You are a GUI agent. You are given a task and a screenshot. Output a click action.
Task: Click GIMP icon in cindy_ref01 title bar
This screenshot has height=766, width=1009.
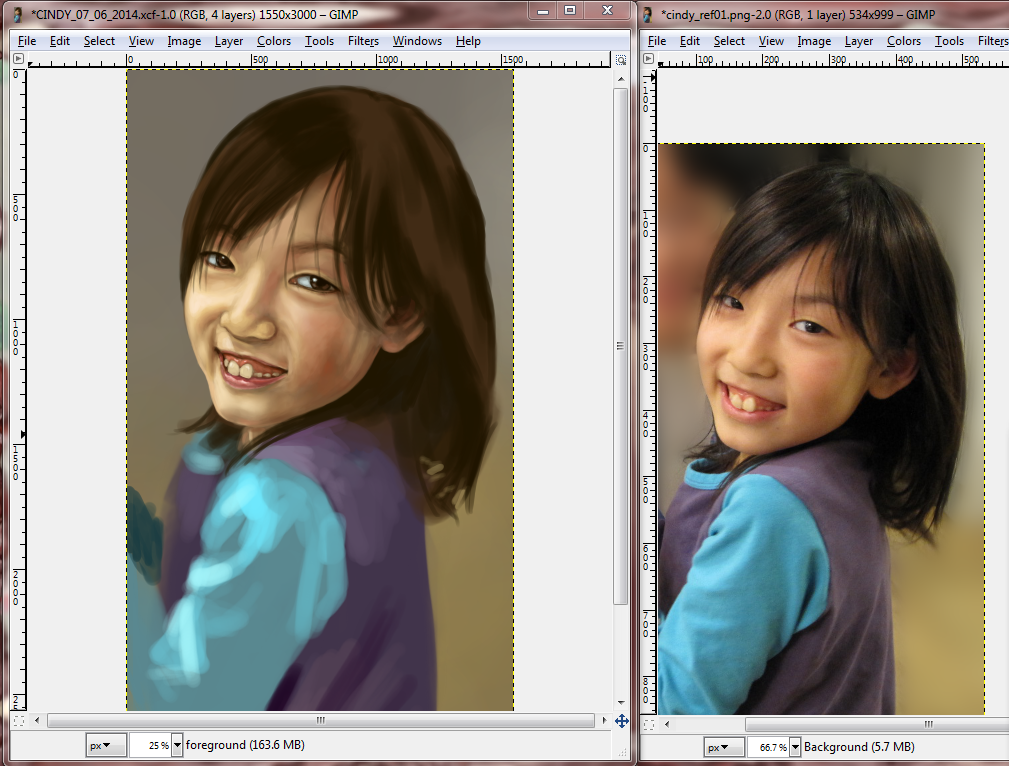point(648,14)
